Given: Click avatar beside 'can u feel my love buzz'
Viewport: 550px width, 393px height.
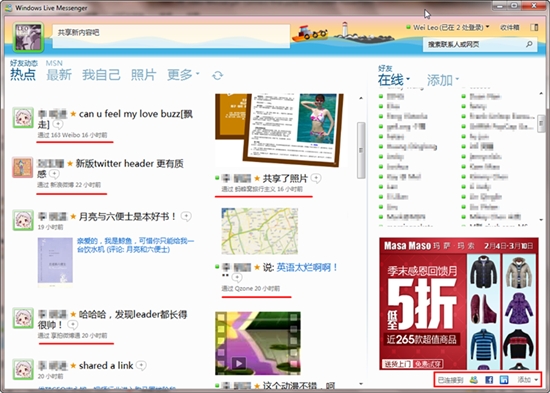Looking at the screenshot, I should (x=23, y=118).
